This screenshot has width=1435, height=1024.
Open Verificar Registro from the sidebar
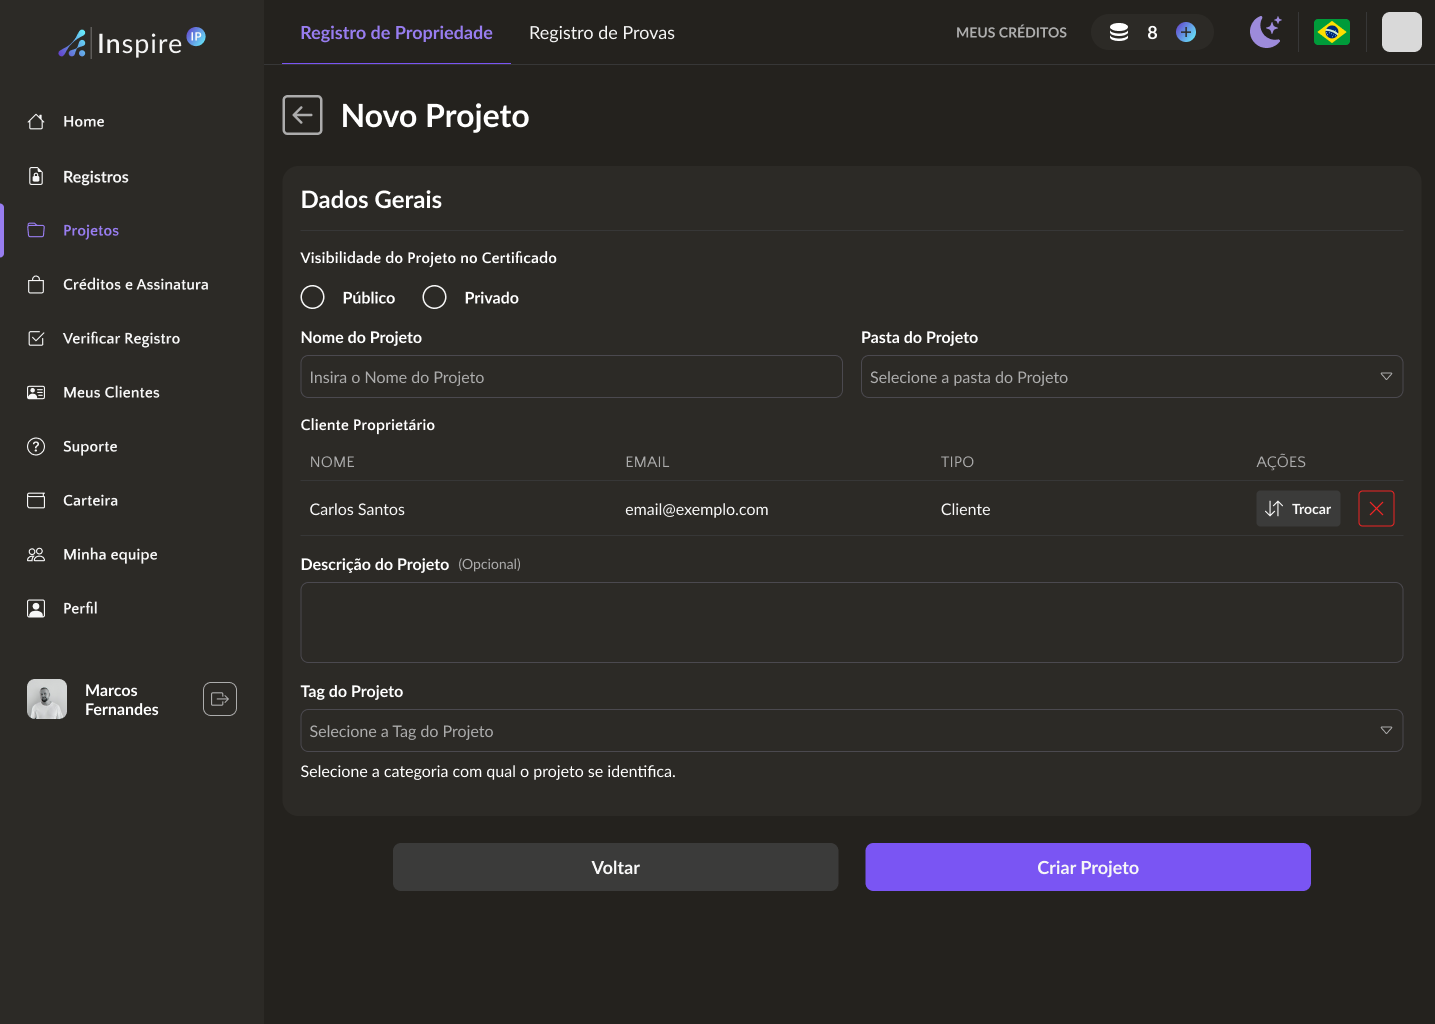121,339
